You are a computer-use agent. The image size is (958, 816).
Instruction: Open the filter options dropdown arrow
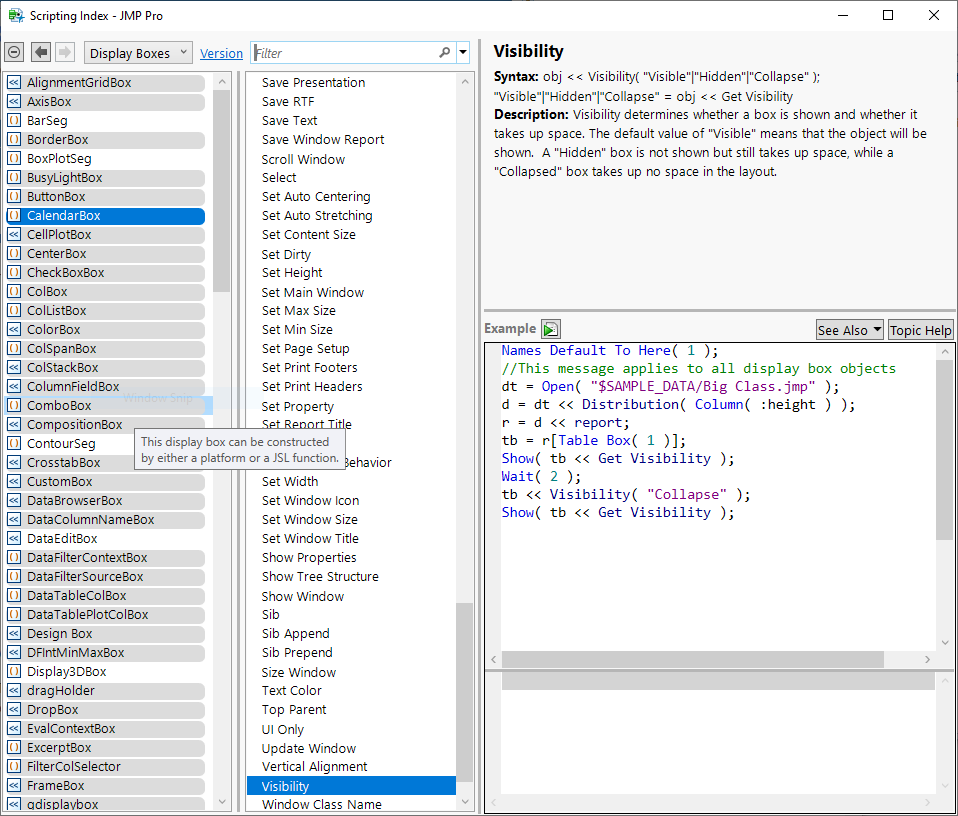click(463, 53)
